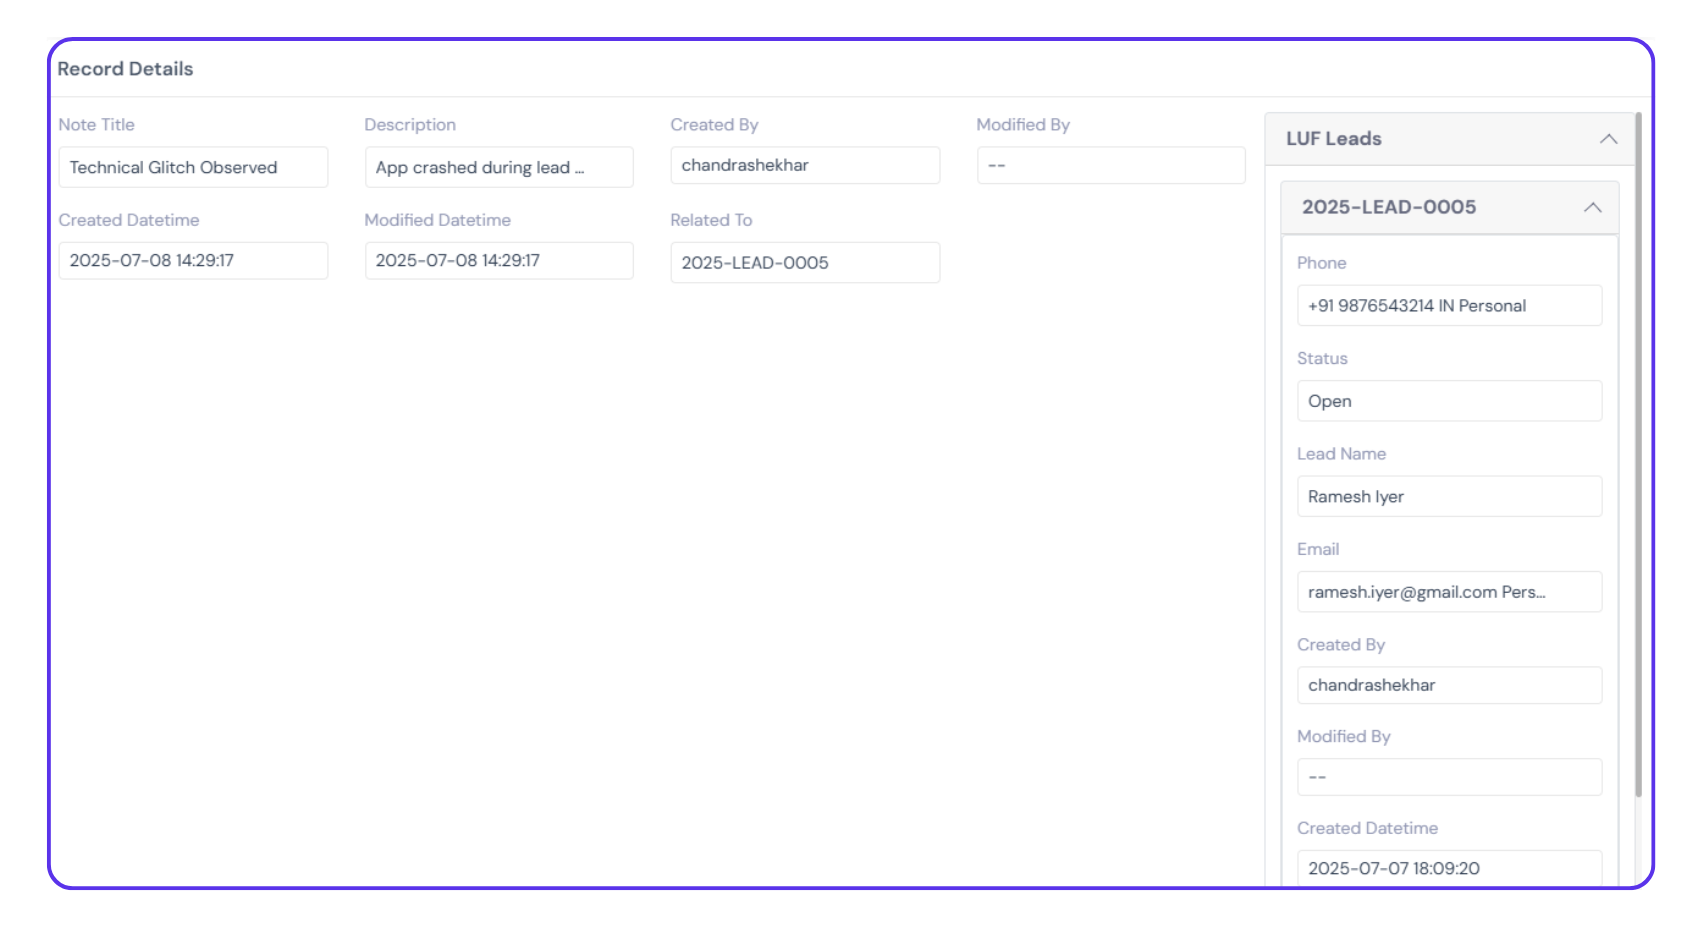Select the Created By field in lead panel
Image resolution: width=1705 pixels, height=929 pixels.
click(1448, 685)
